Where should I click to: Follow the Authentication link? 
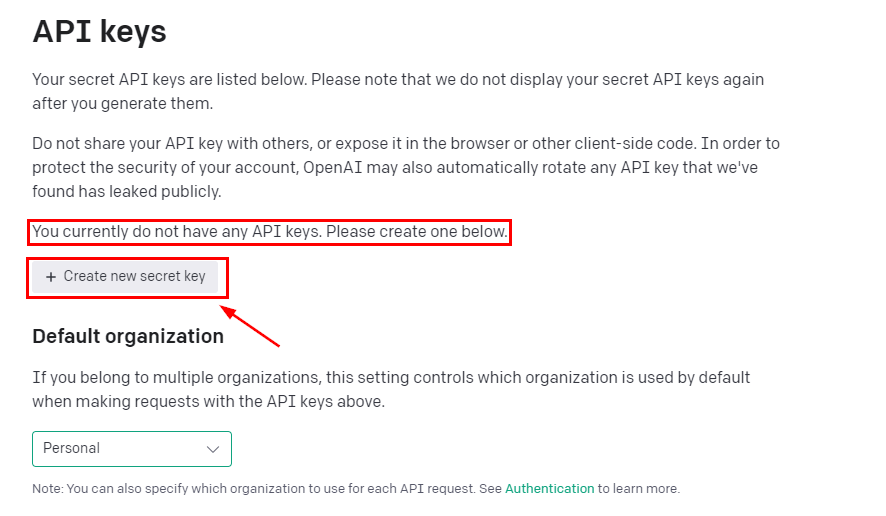click(549, 489)
